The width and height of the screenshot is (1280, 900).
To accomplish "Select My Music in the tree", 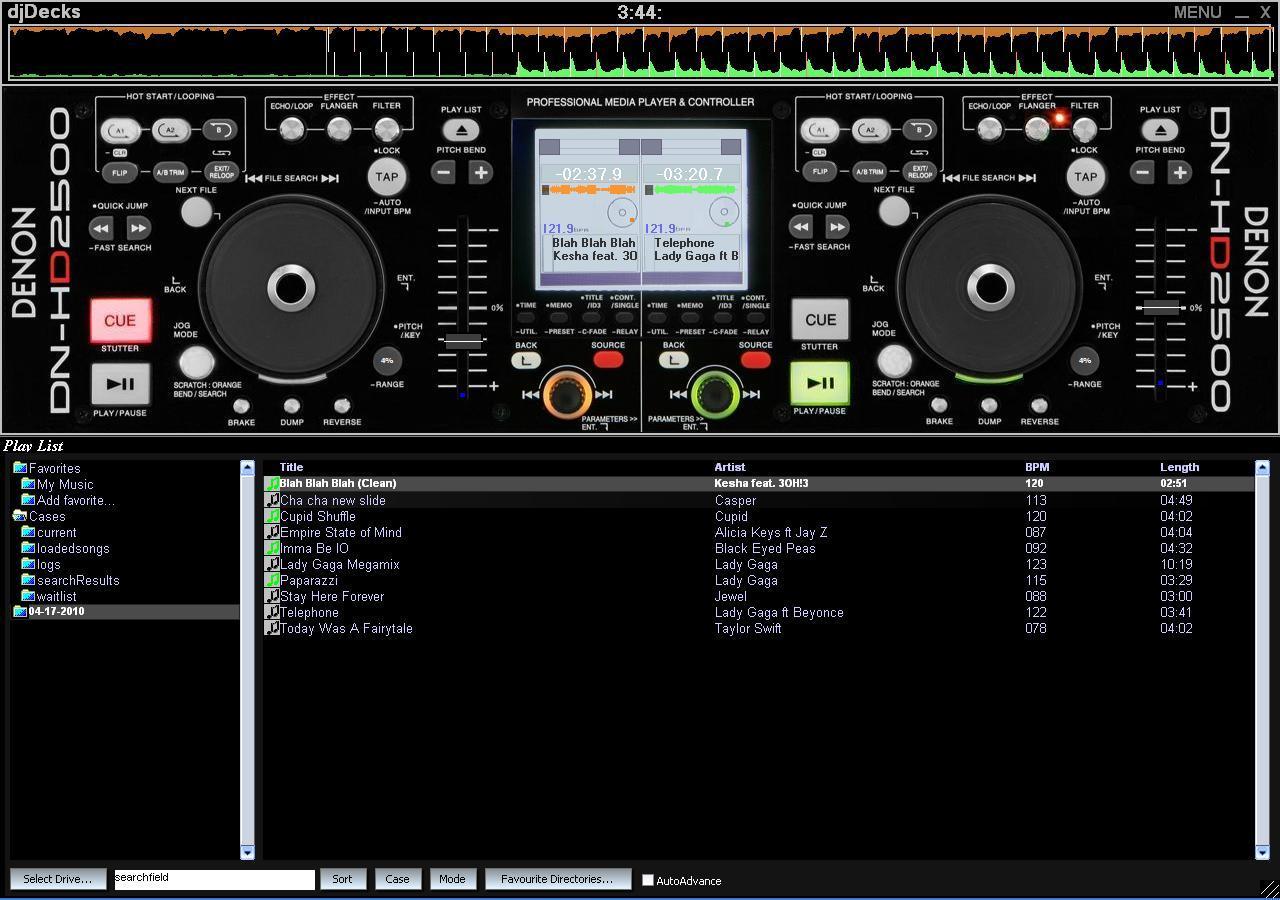I will click(x=65, y=484).
